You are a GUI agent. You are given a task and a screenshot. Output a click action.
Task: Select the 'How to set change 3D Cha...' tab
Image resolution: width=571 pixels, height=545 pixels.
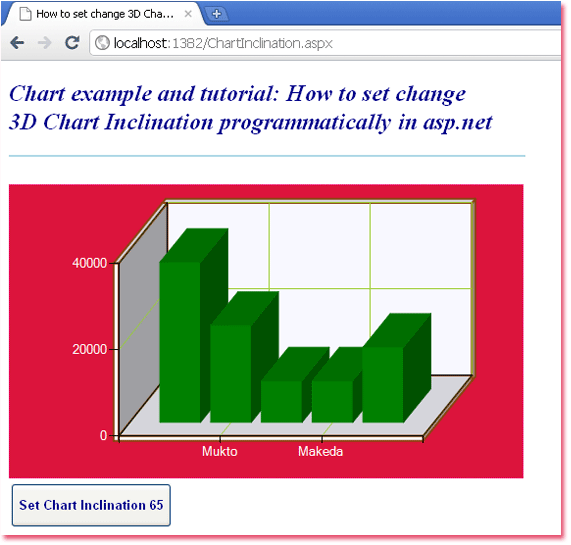pos(104,14)
